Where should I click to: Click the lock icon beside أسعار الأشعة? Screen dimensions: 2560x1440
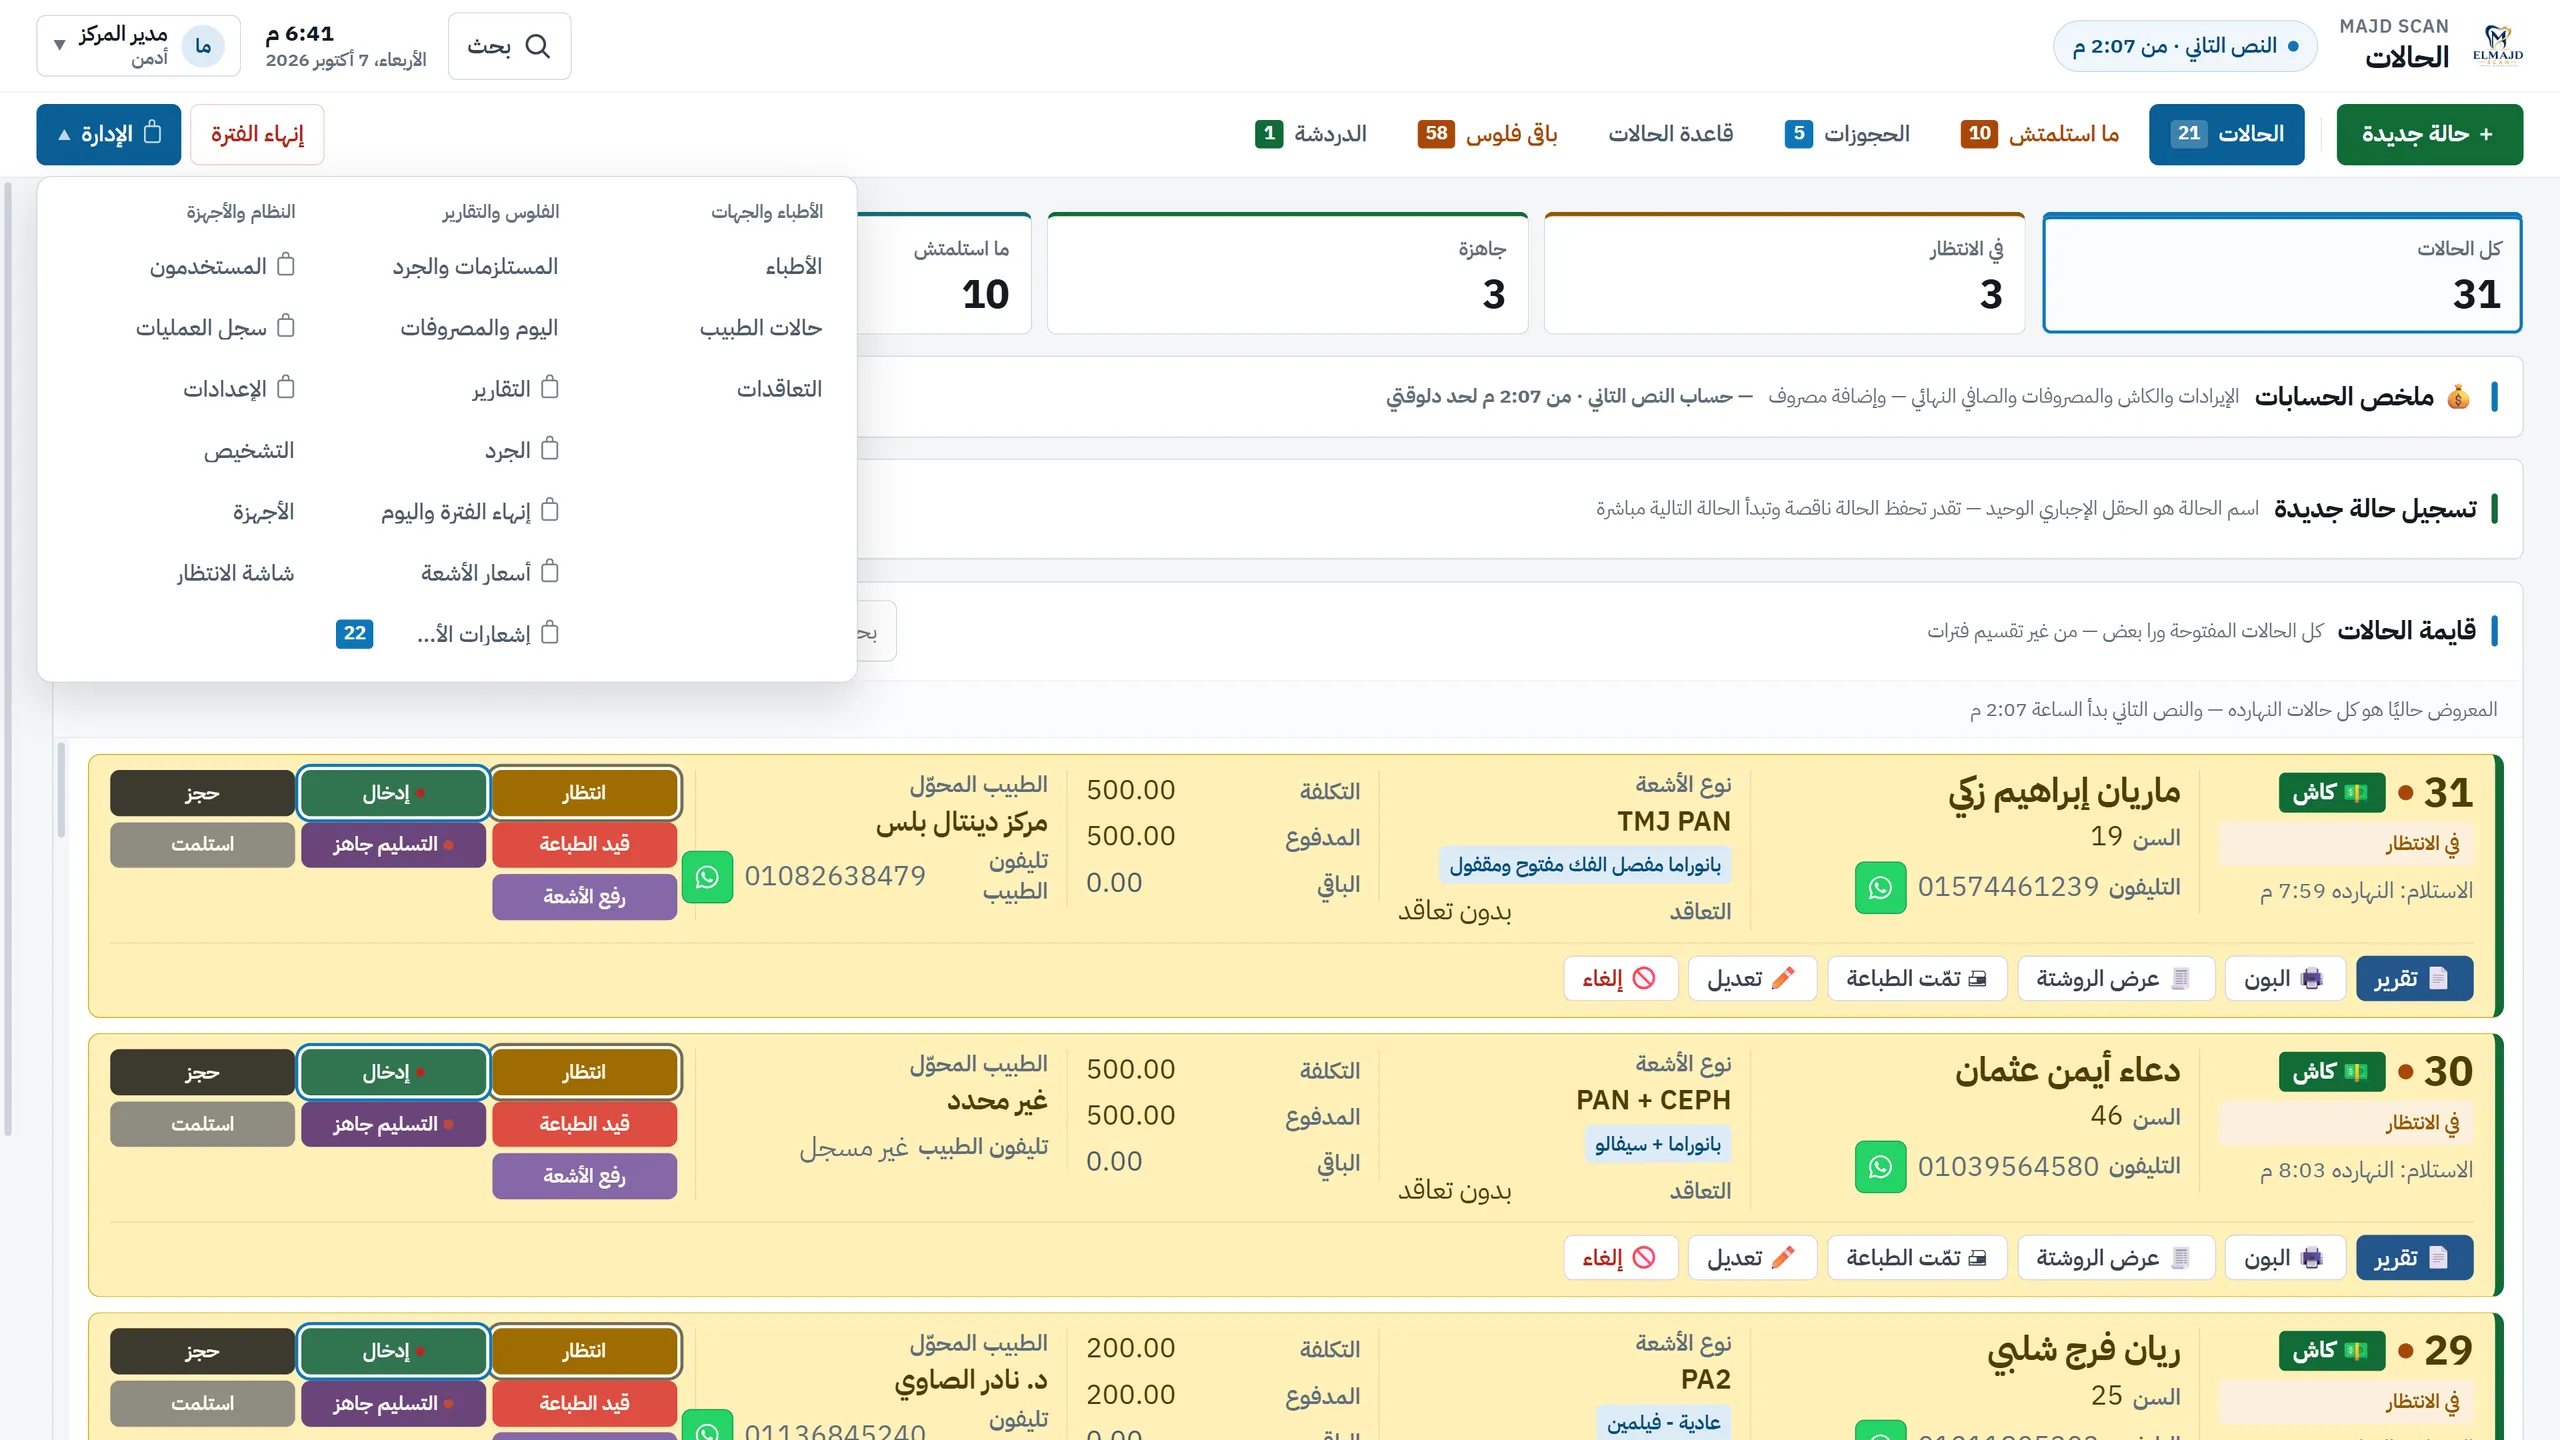click(x=549, y=571)
